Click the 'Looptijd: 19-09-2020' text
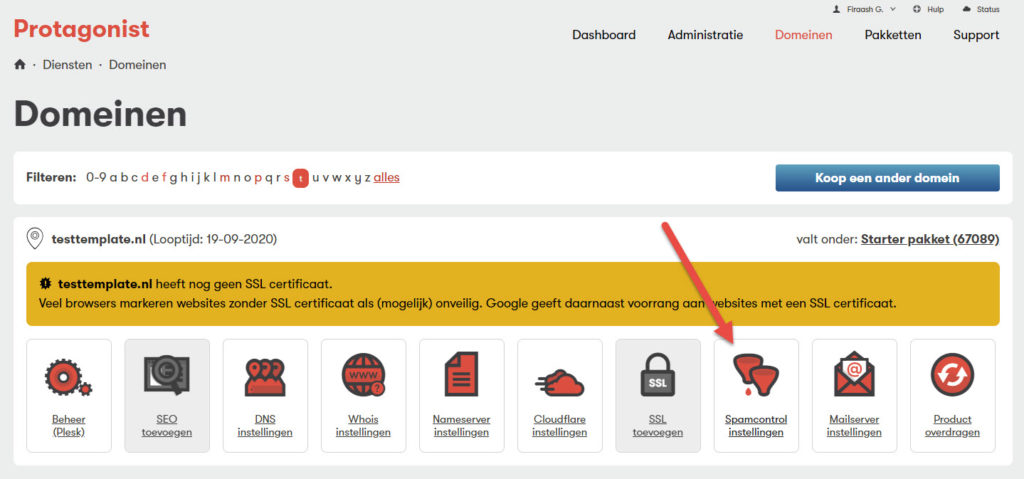 (x=213, y=239)
